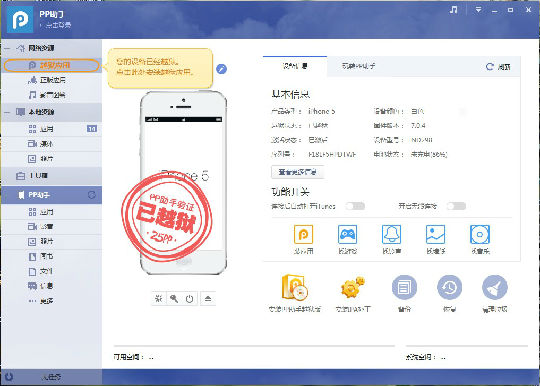The height and width of the screenshot is (386, 540).
Task: Click the 7.0.4 firmware version value
Action: (x=418, y=125)
